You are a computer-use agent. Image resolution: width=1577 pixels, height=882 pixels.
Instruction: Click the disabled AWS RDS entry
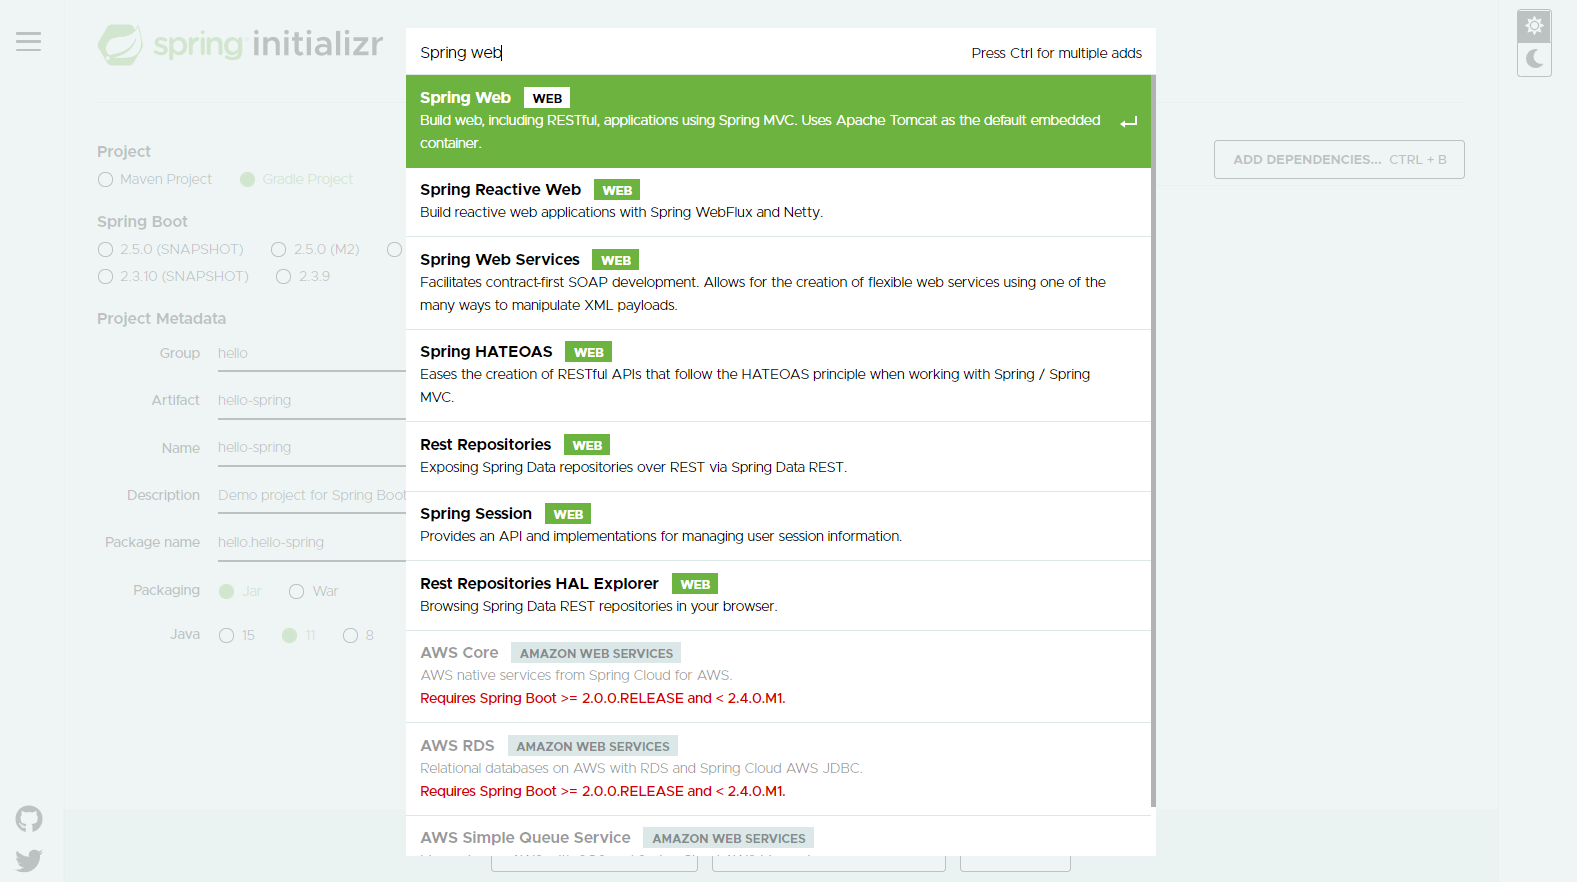[x=778, y=770]
